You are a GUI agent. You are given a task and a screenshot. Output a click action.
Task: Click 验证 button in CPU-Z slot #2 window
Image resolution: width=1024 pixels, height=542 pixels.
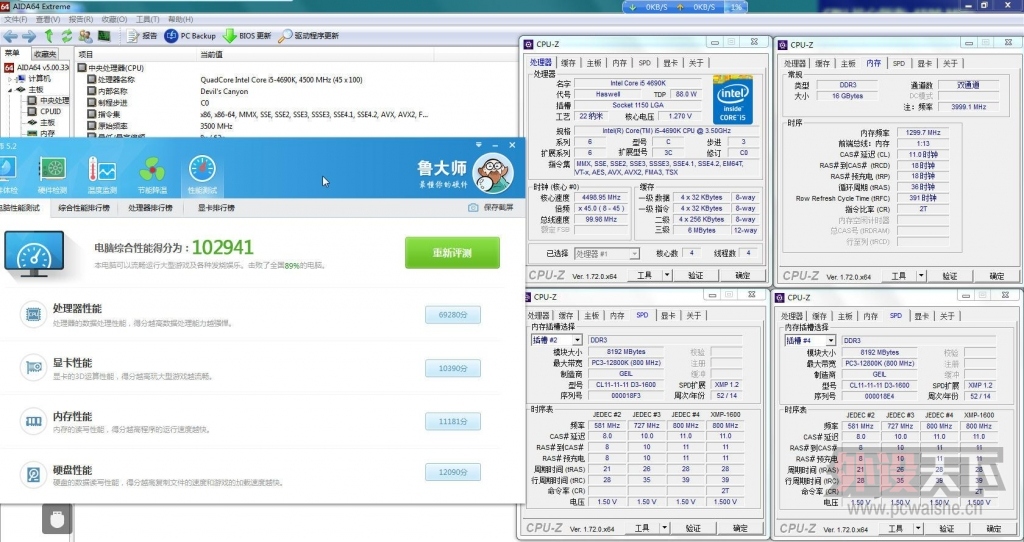tap(693, 528)
